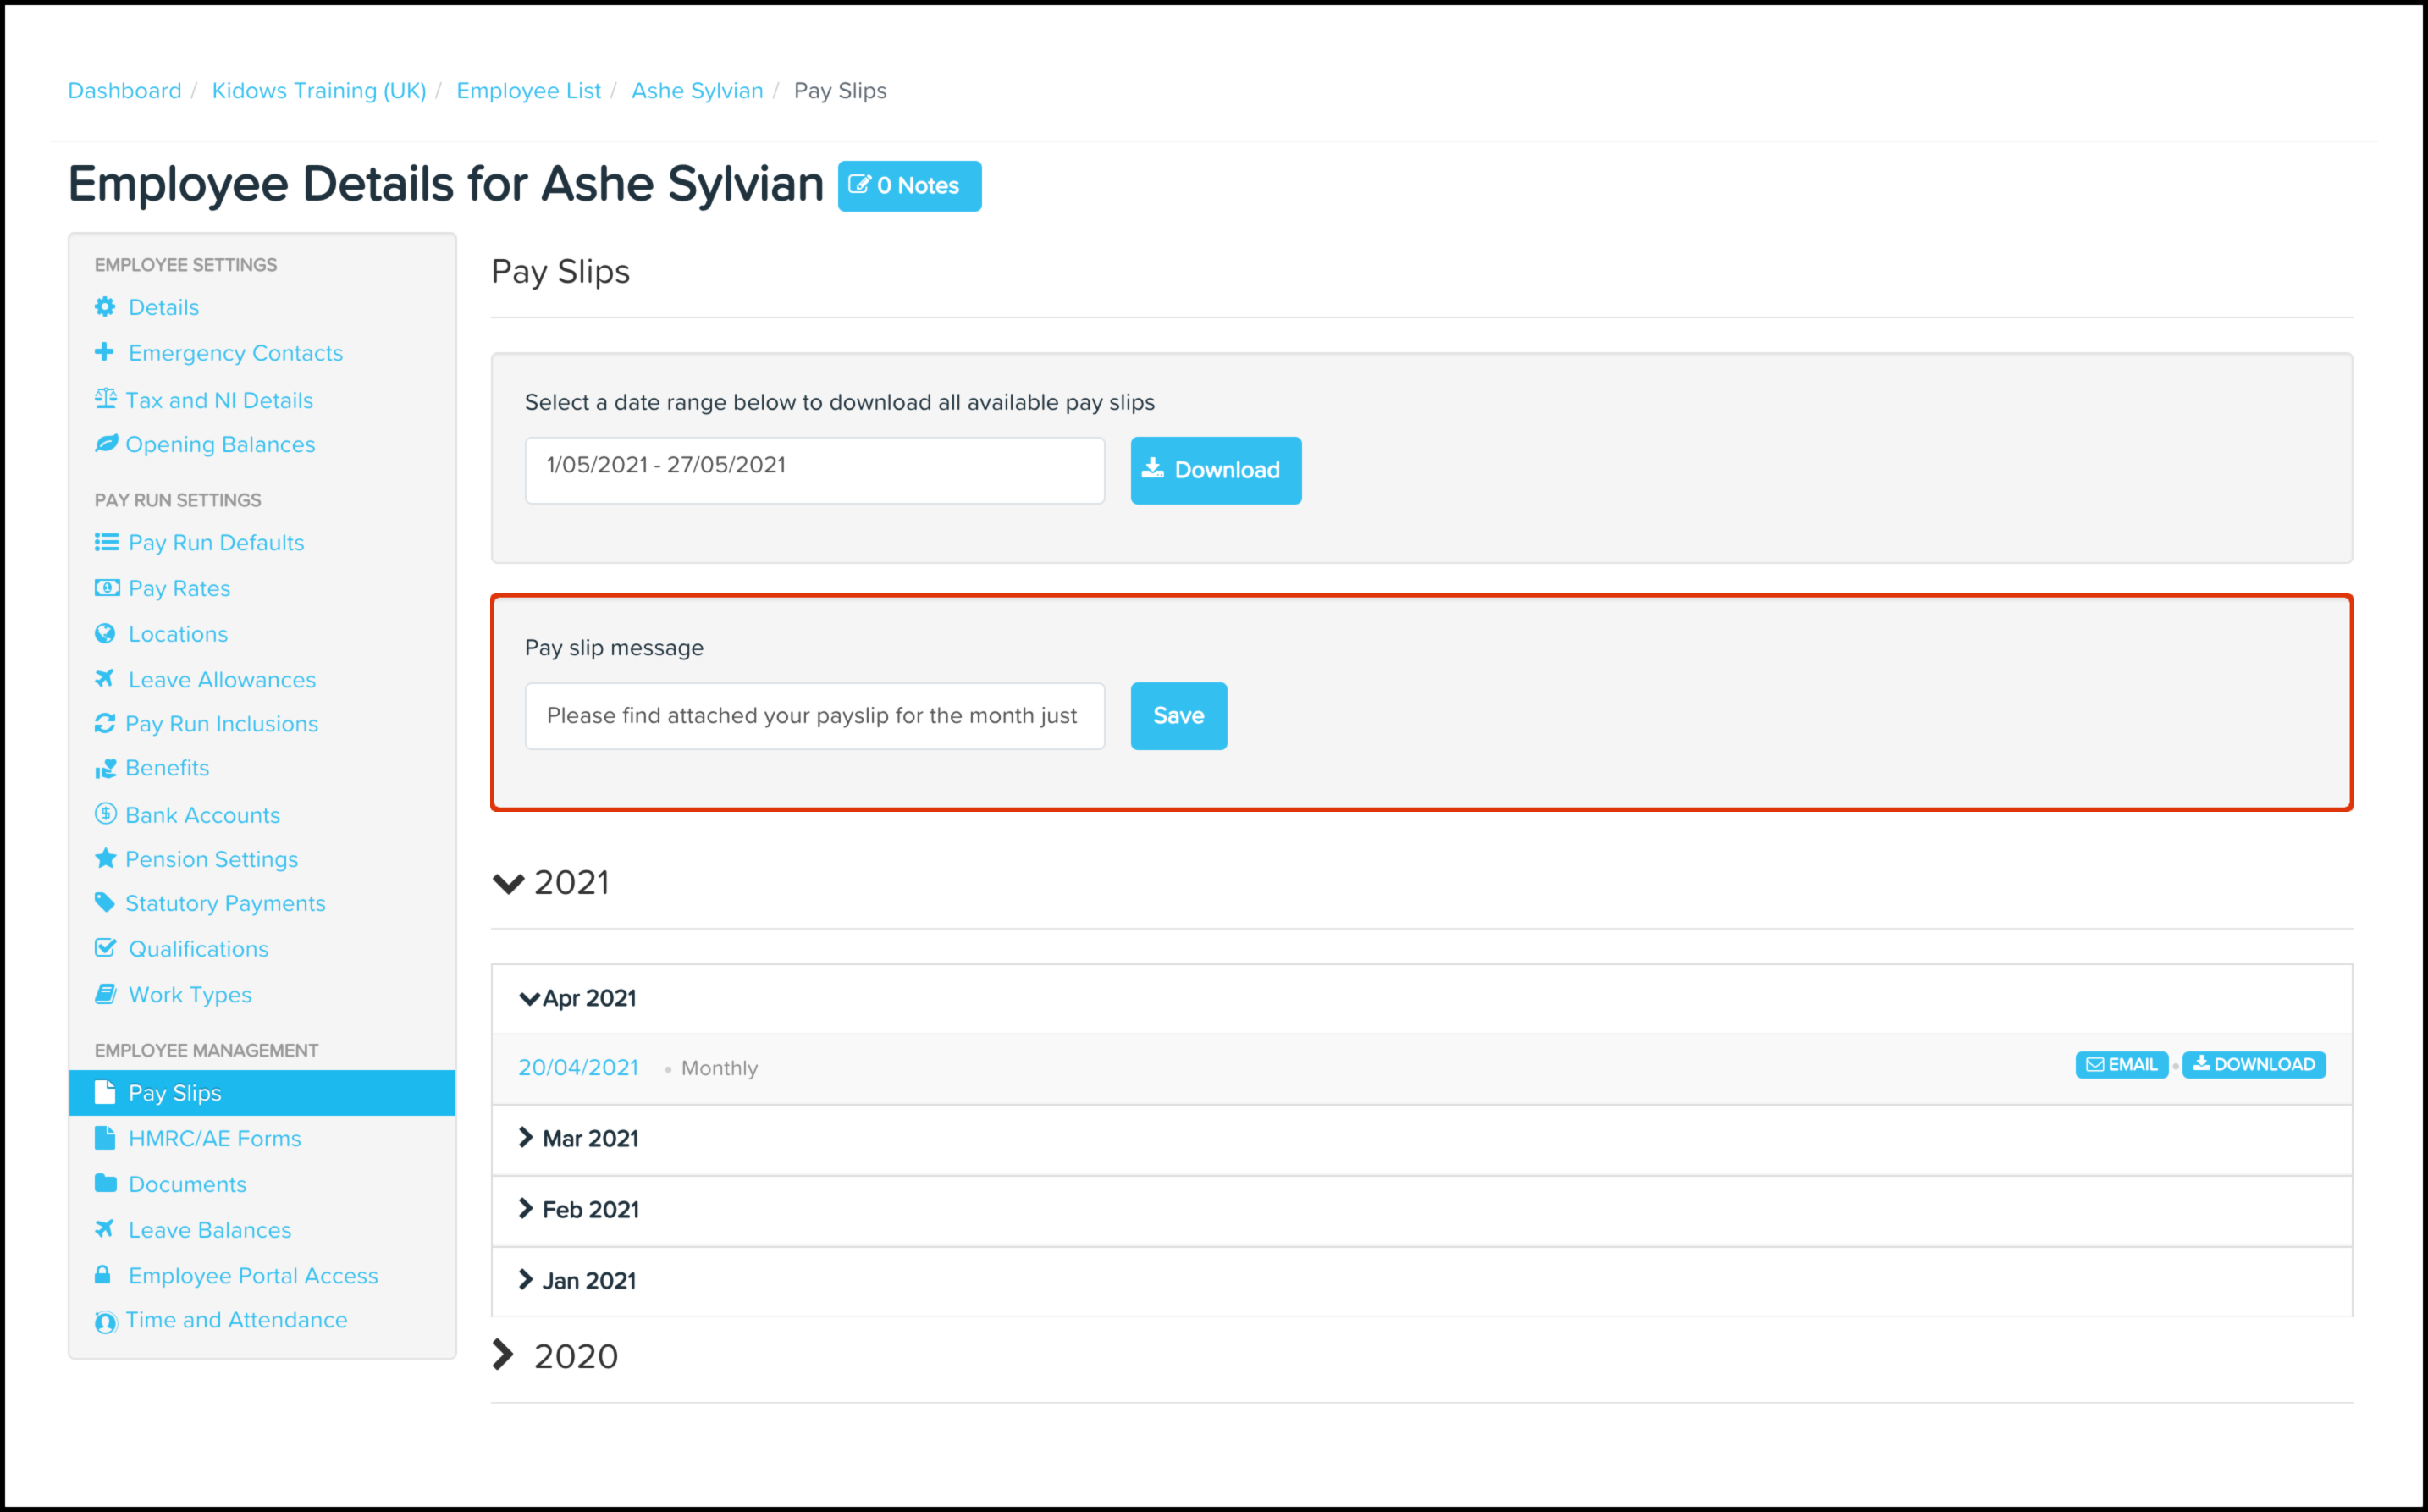Click the airplane icon for Leave Allowances
Image resolution: width=2428 pixels, height=1512 pixels.
(x=104, y=679)
